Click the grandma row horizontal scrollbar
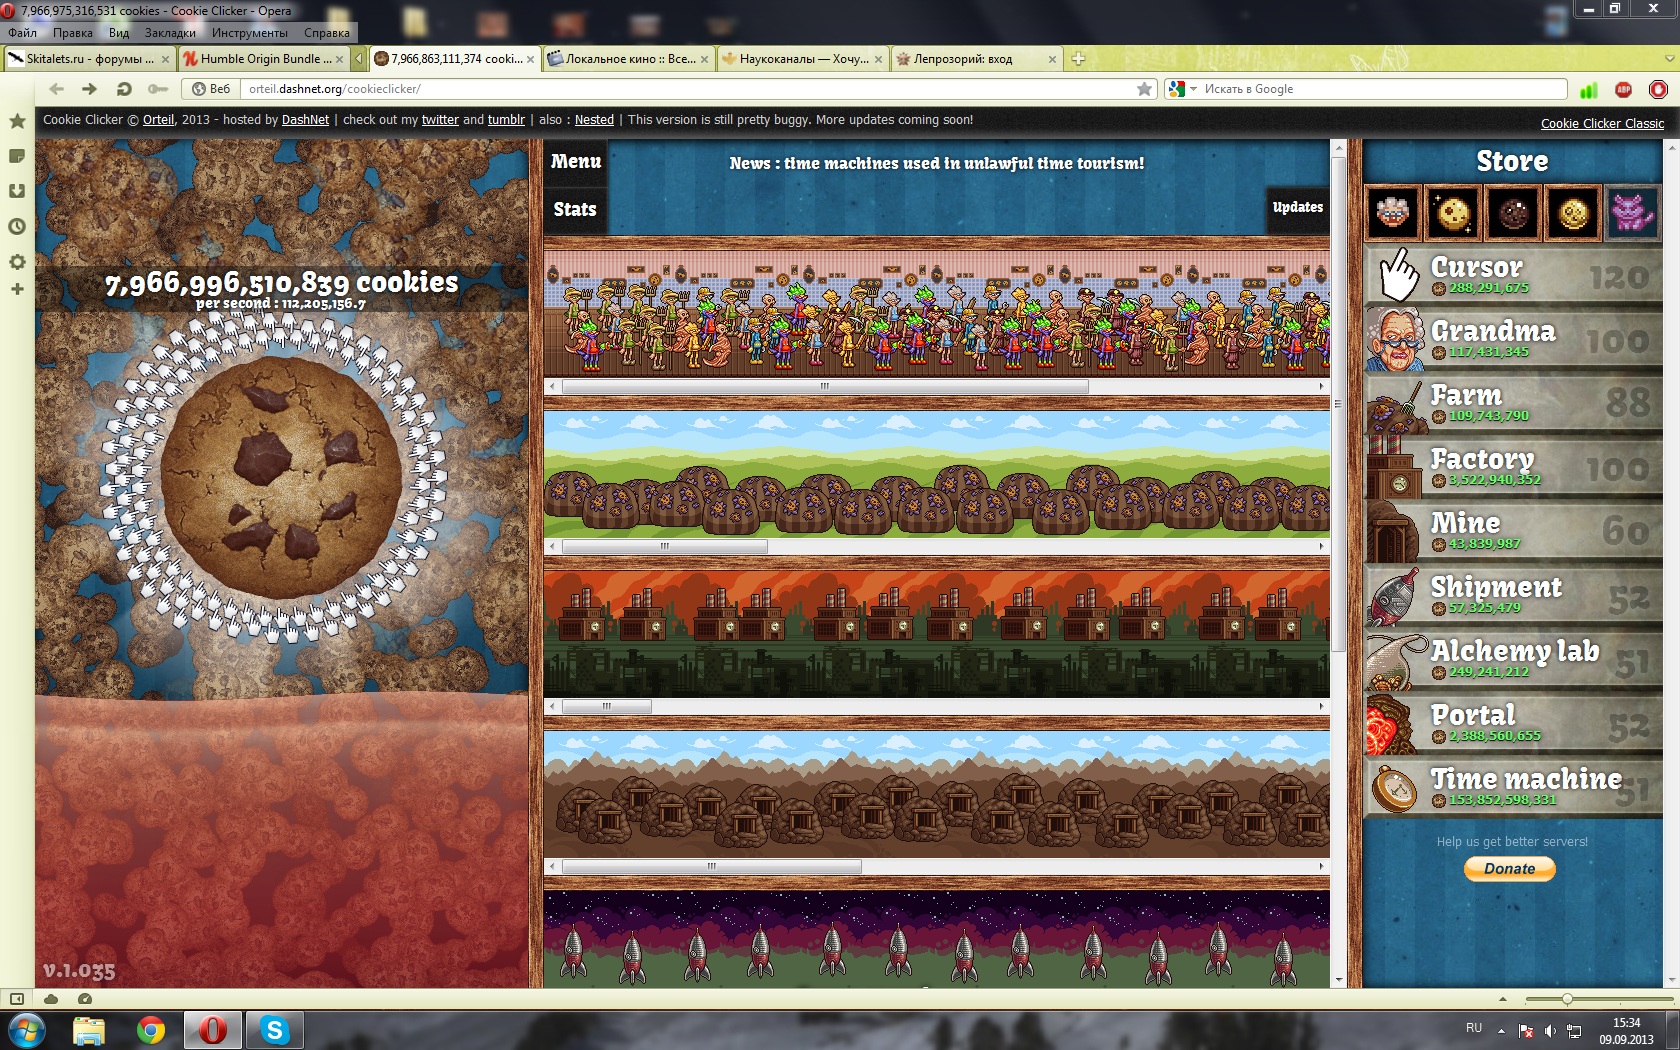Screen dimensions: 1680x1050 point(825,386)
